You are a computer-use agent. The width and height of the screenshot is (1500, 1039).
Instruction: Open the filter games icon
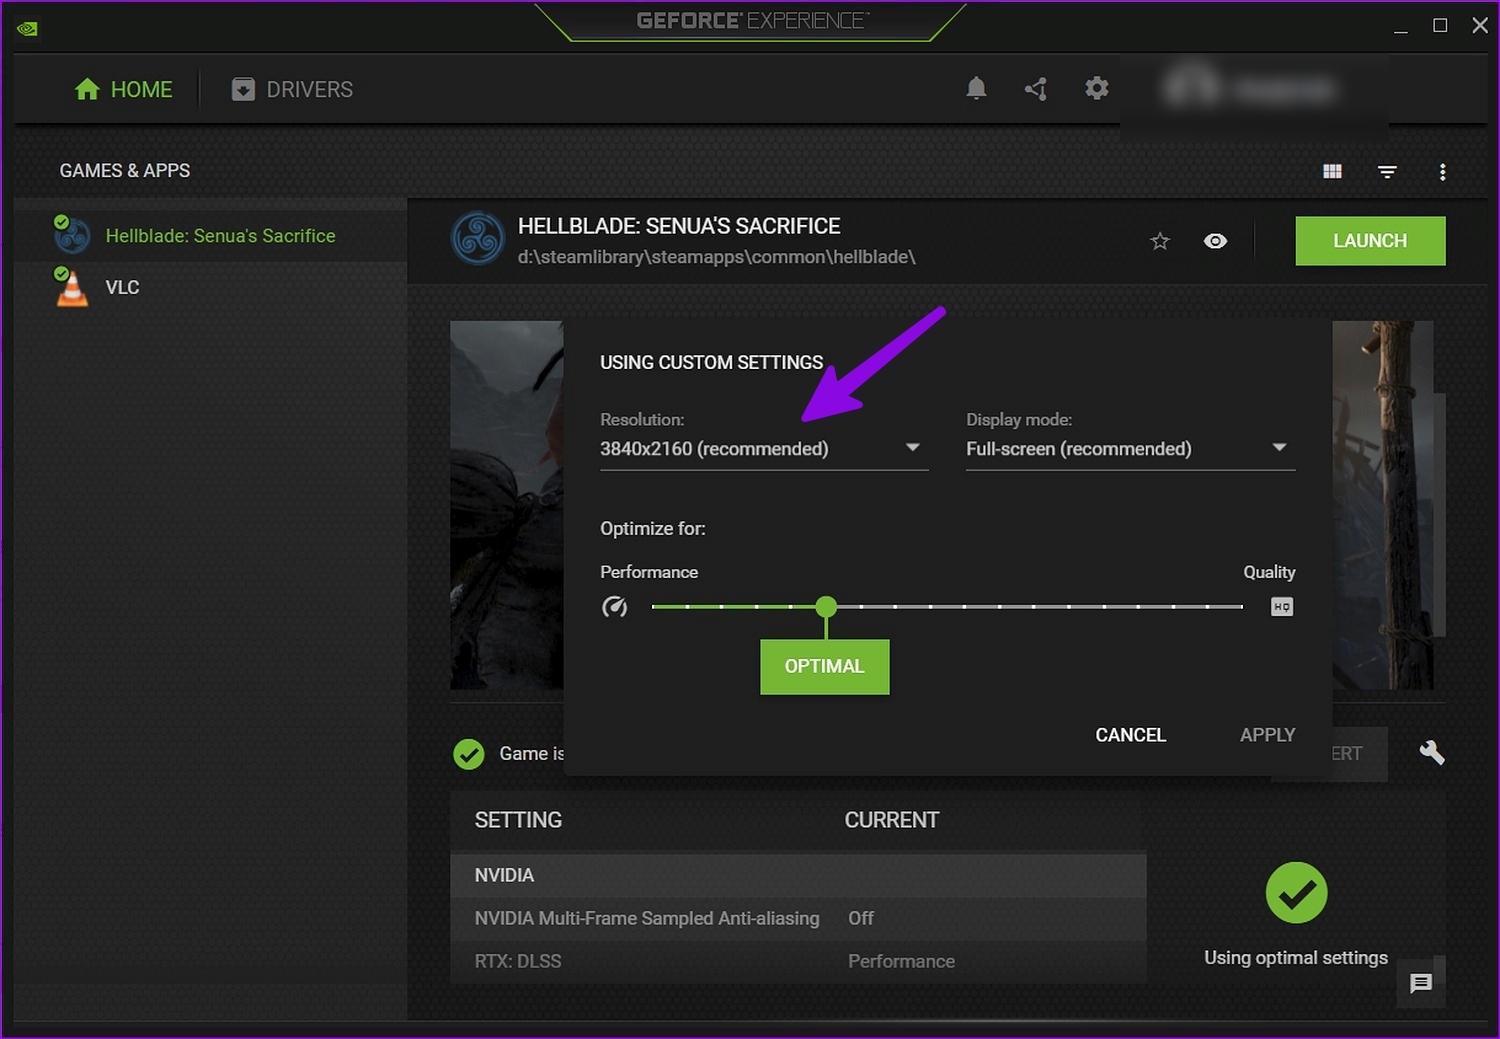pyautogui.click(x=1387, y=172)
